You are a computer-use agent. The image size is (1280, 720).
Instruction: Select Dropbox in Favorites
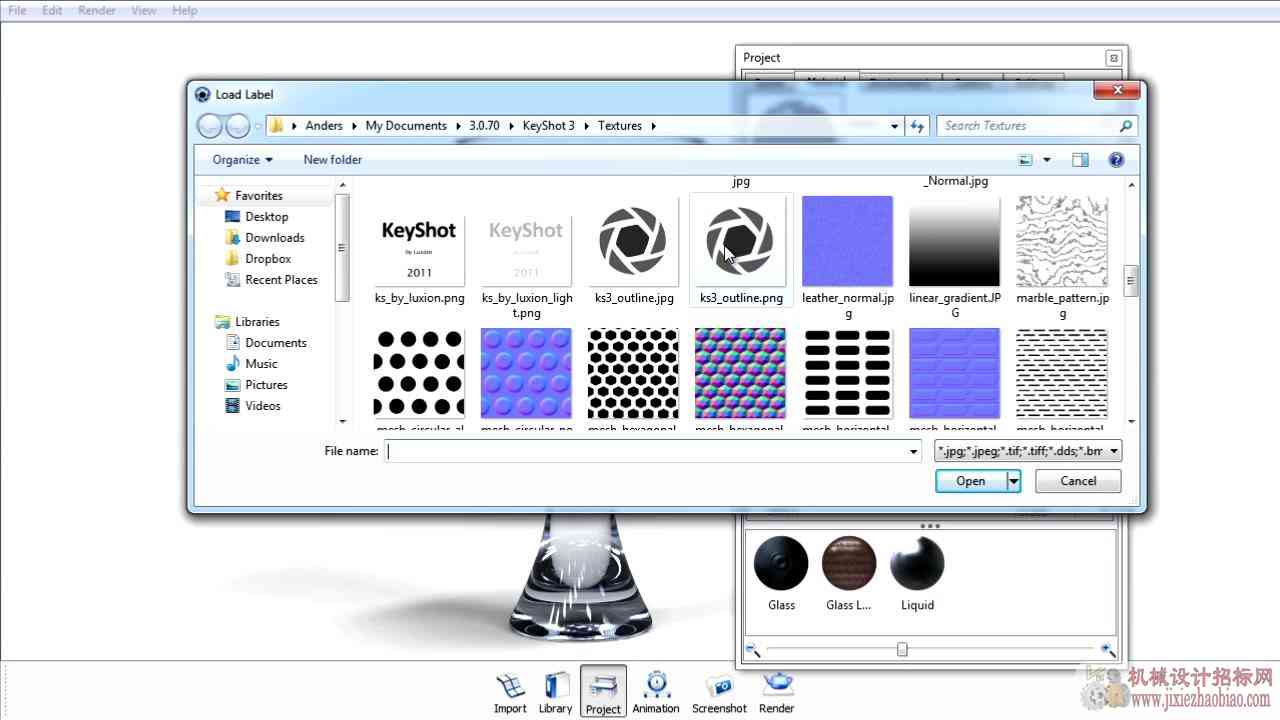pos(268,259)
